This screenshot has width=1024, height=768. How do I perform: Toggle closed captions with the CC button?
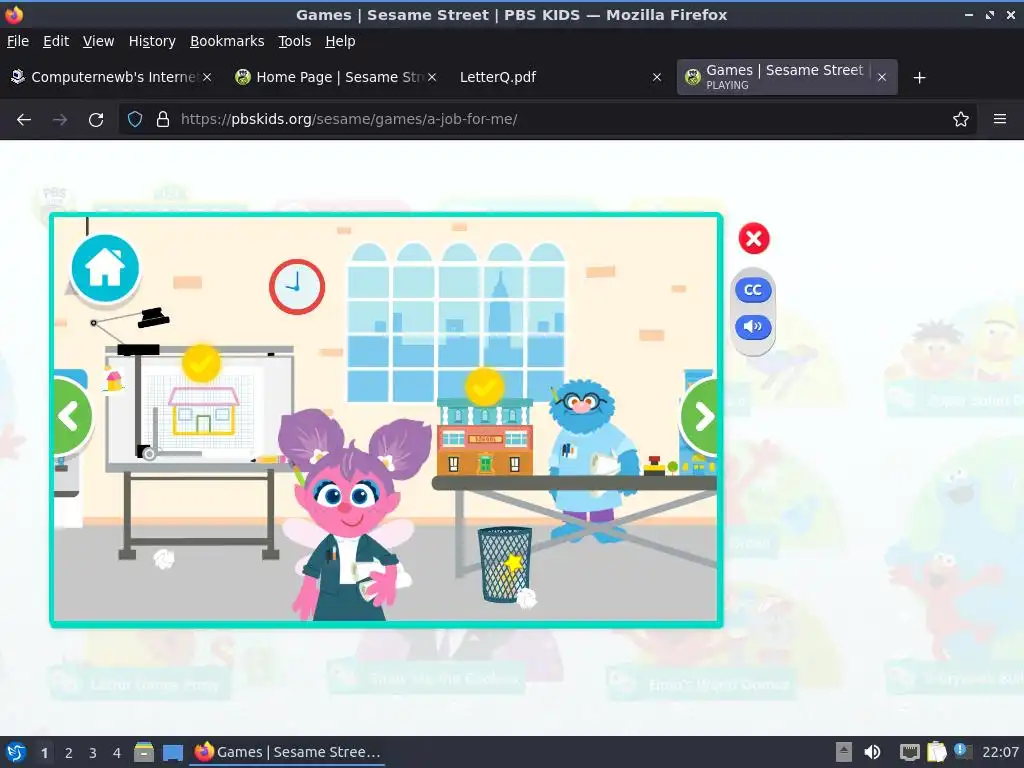coord(753,290)
